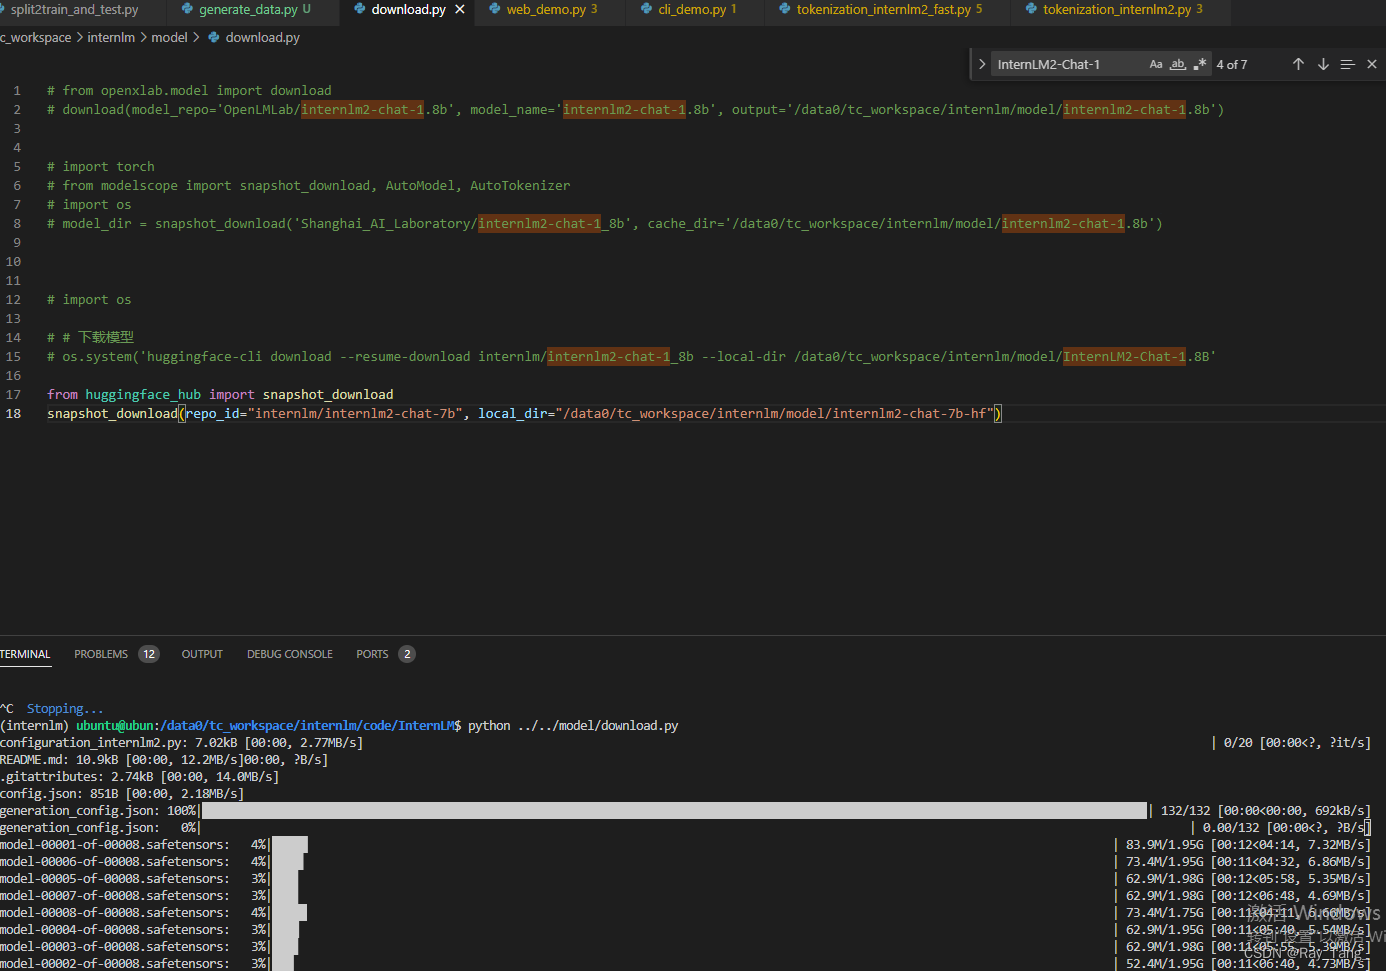Click line number 17 in gutter
Viewport: 1386px width, 971px height.
coord(14,395)
